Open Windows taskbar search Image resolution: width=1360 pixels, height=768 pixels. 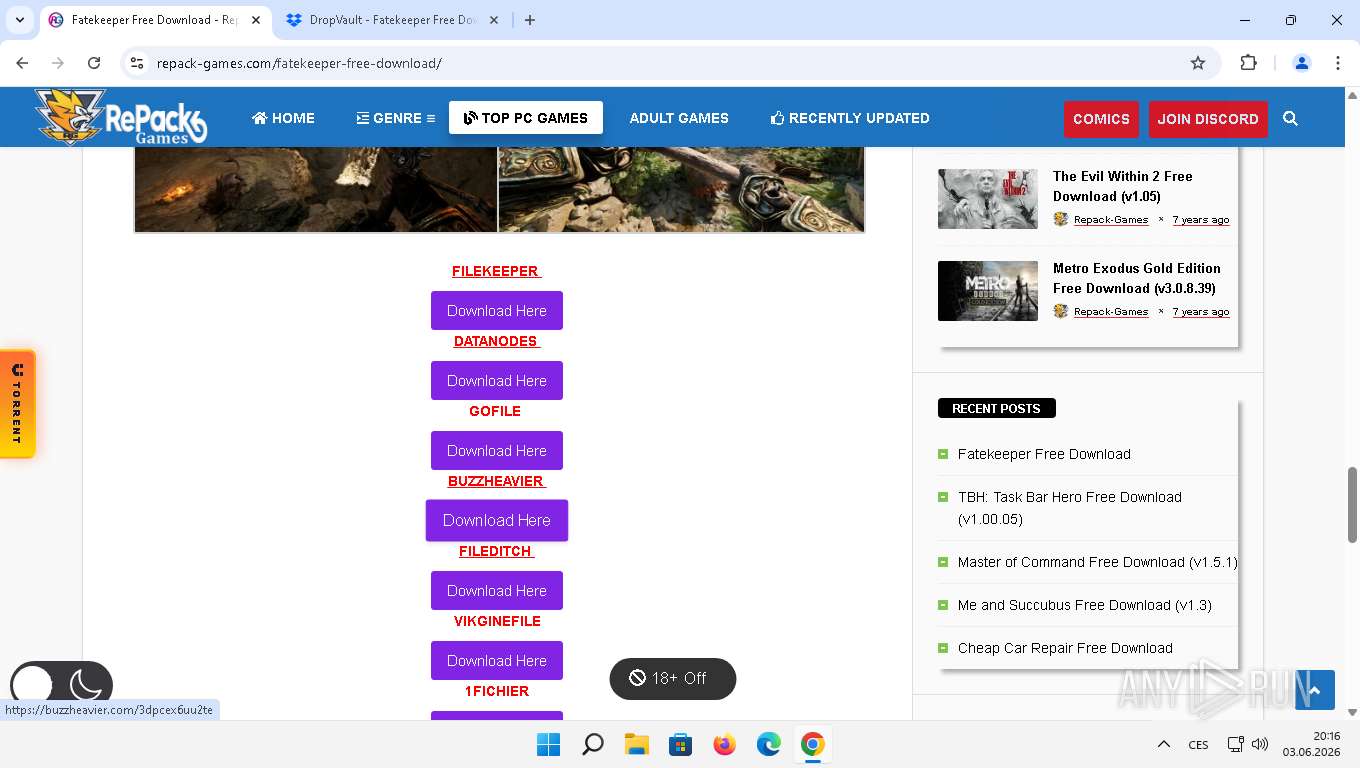(x=593, y=744)
